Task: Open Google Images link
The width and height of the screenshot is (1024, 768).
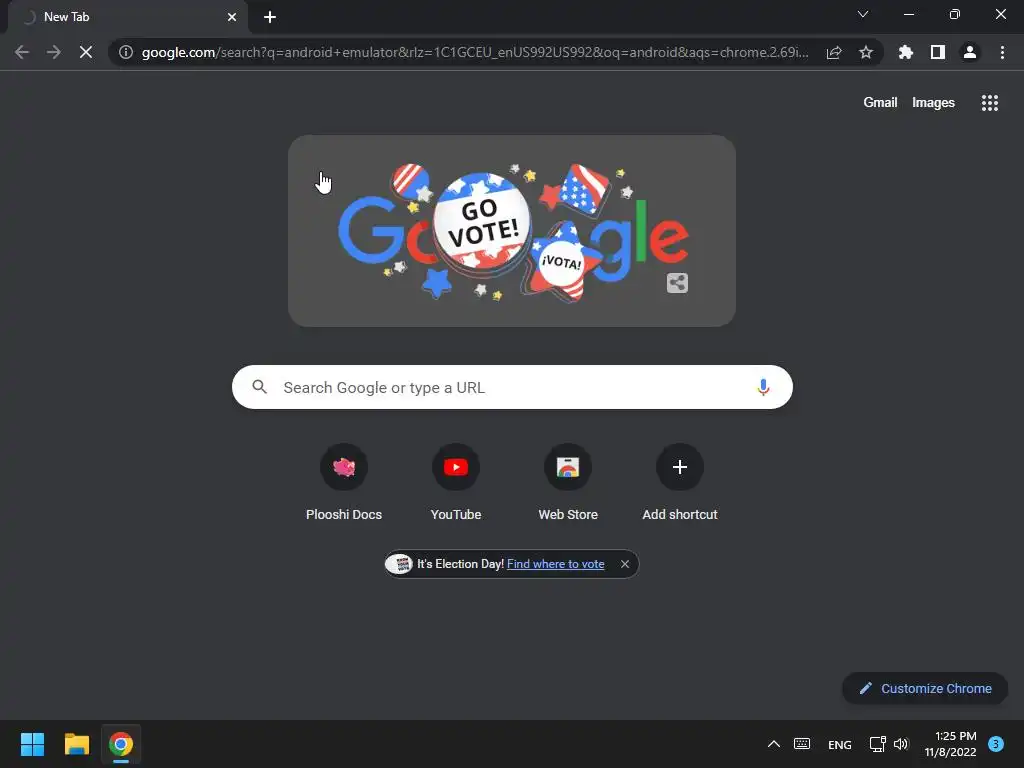Action: pos(933,103)
